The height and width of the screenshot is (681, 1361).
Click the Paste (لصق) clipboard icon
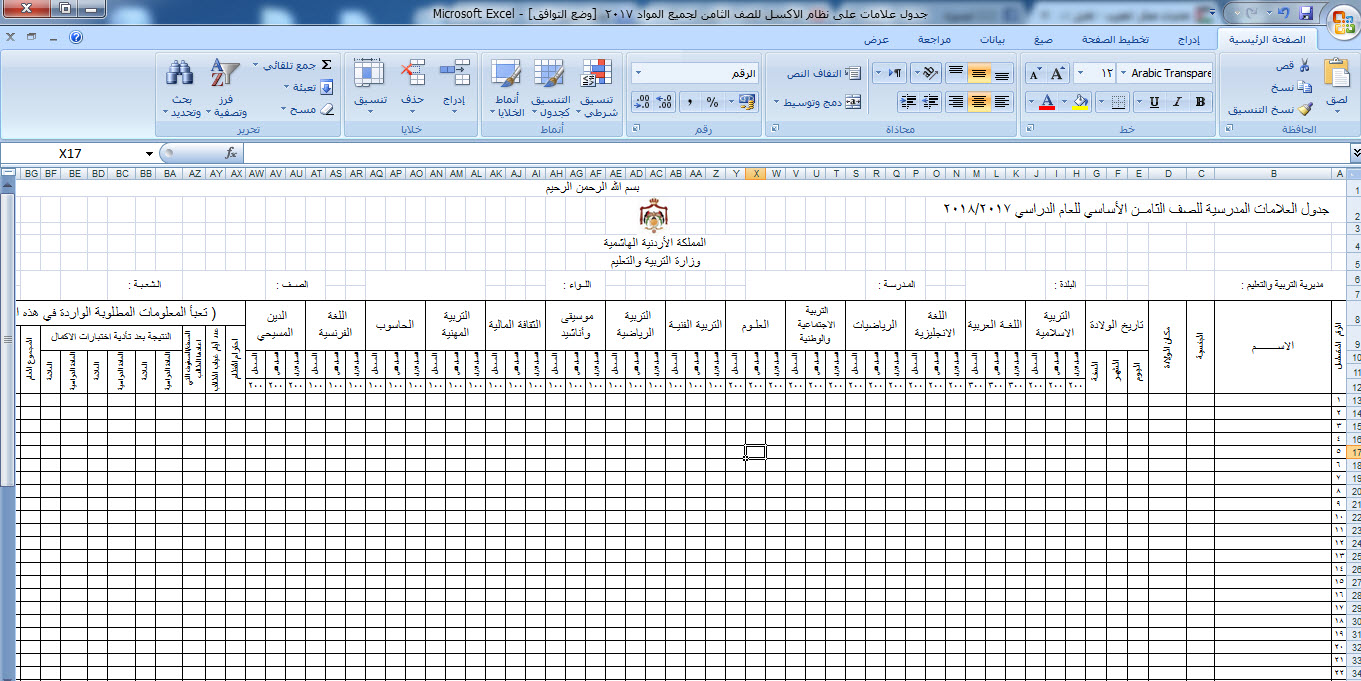[x=1336, y=75]
